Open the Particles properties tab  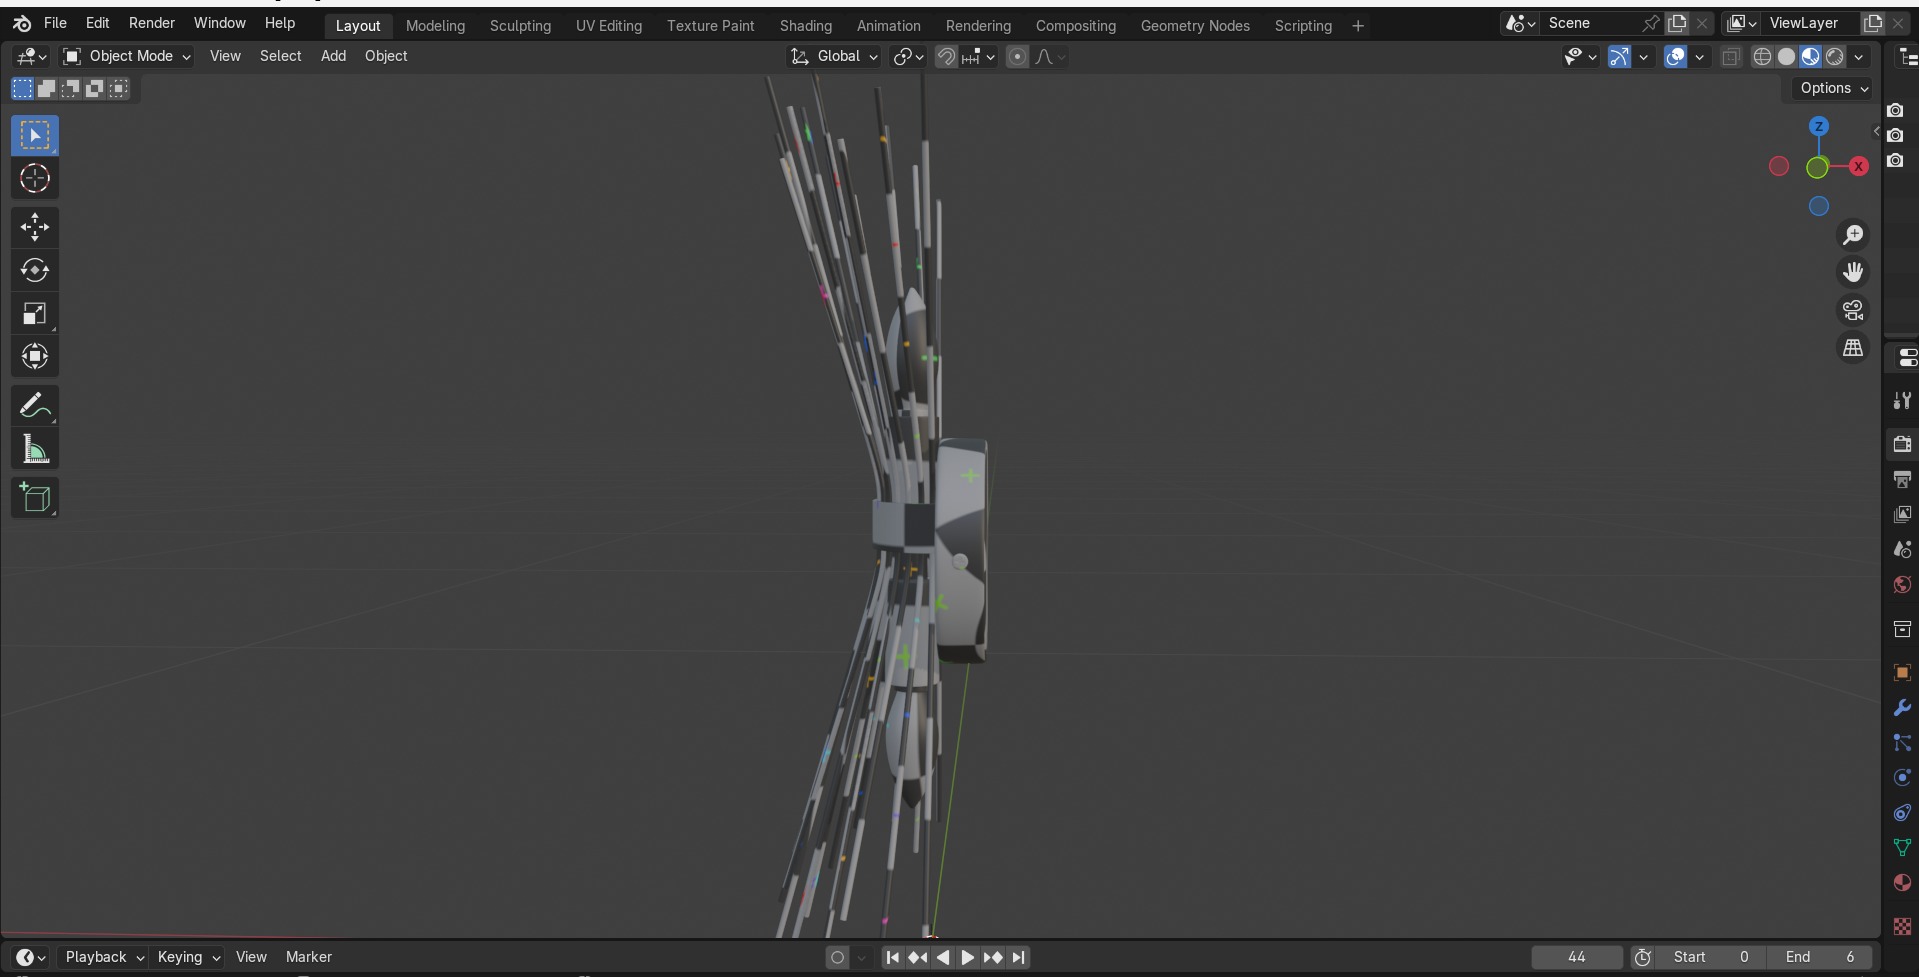1902,743
